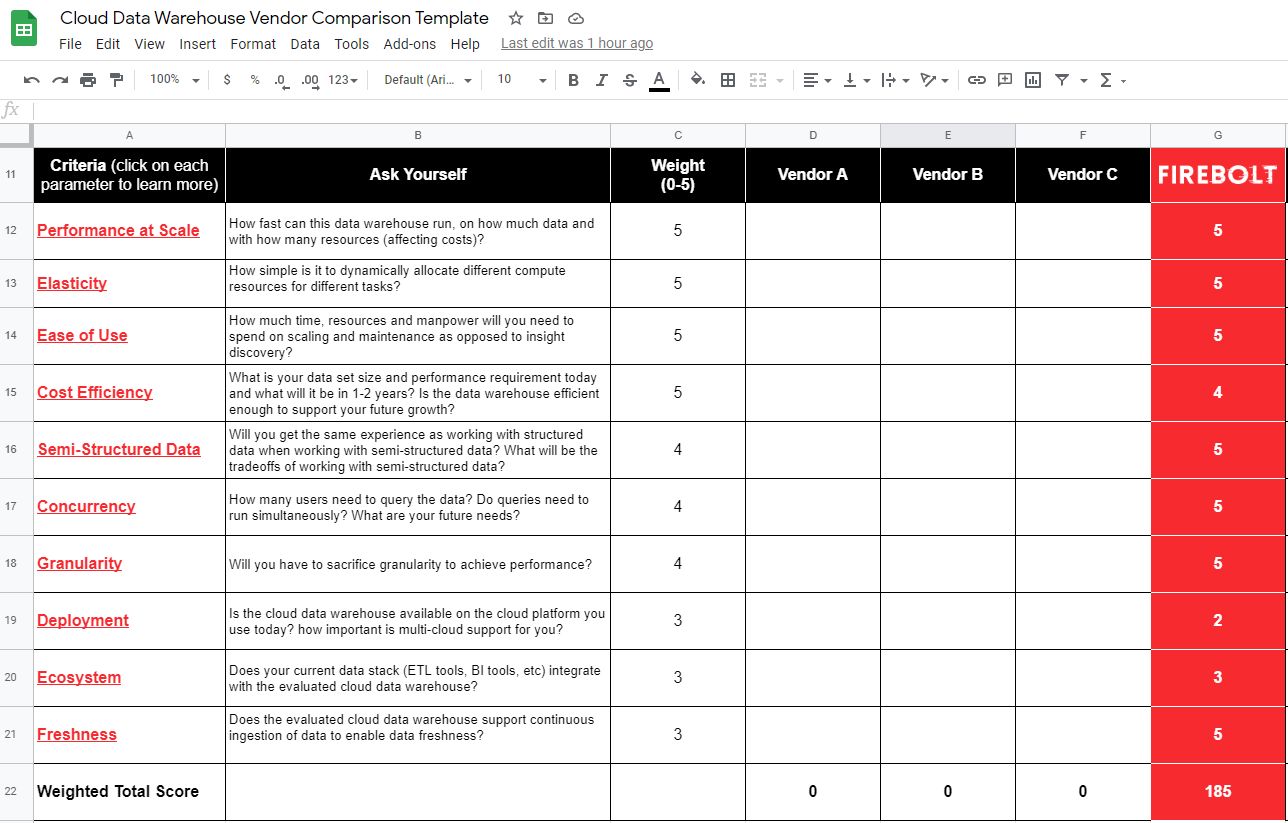
Task: Create a filter with the Filter icon
Action: [x=1062, y=79]
